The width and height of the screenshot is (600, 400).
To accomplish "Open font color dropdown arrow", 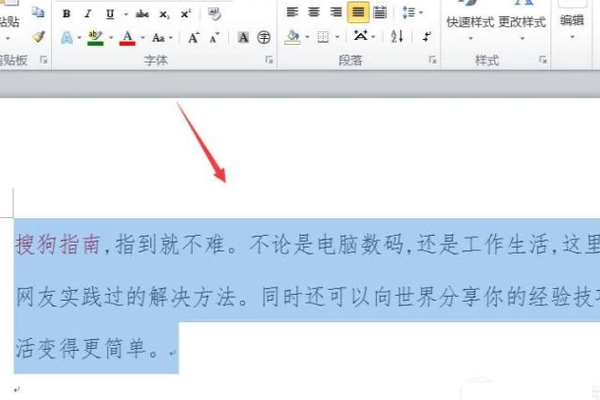I will (143, 38).
